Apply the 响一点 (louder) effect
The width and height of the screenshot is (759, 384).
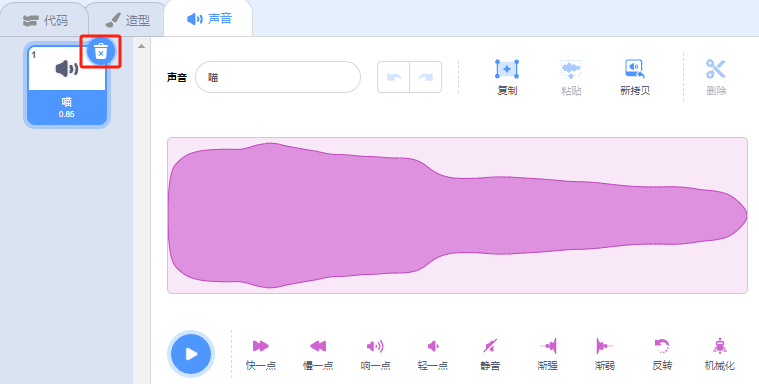pos(375,346)
